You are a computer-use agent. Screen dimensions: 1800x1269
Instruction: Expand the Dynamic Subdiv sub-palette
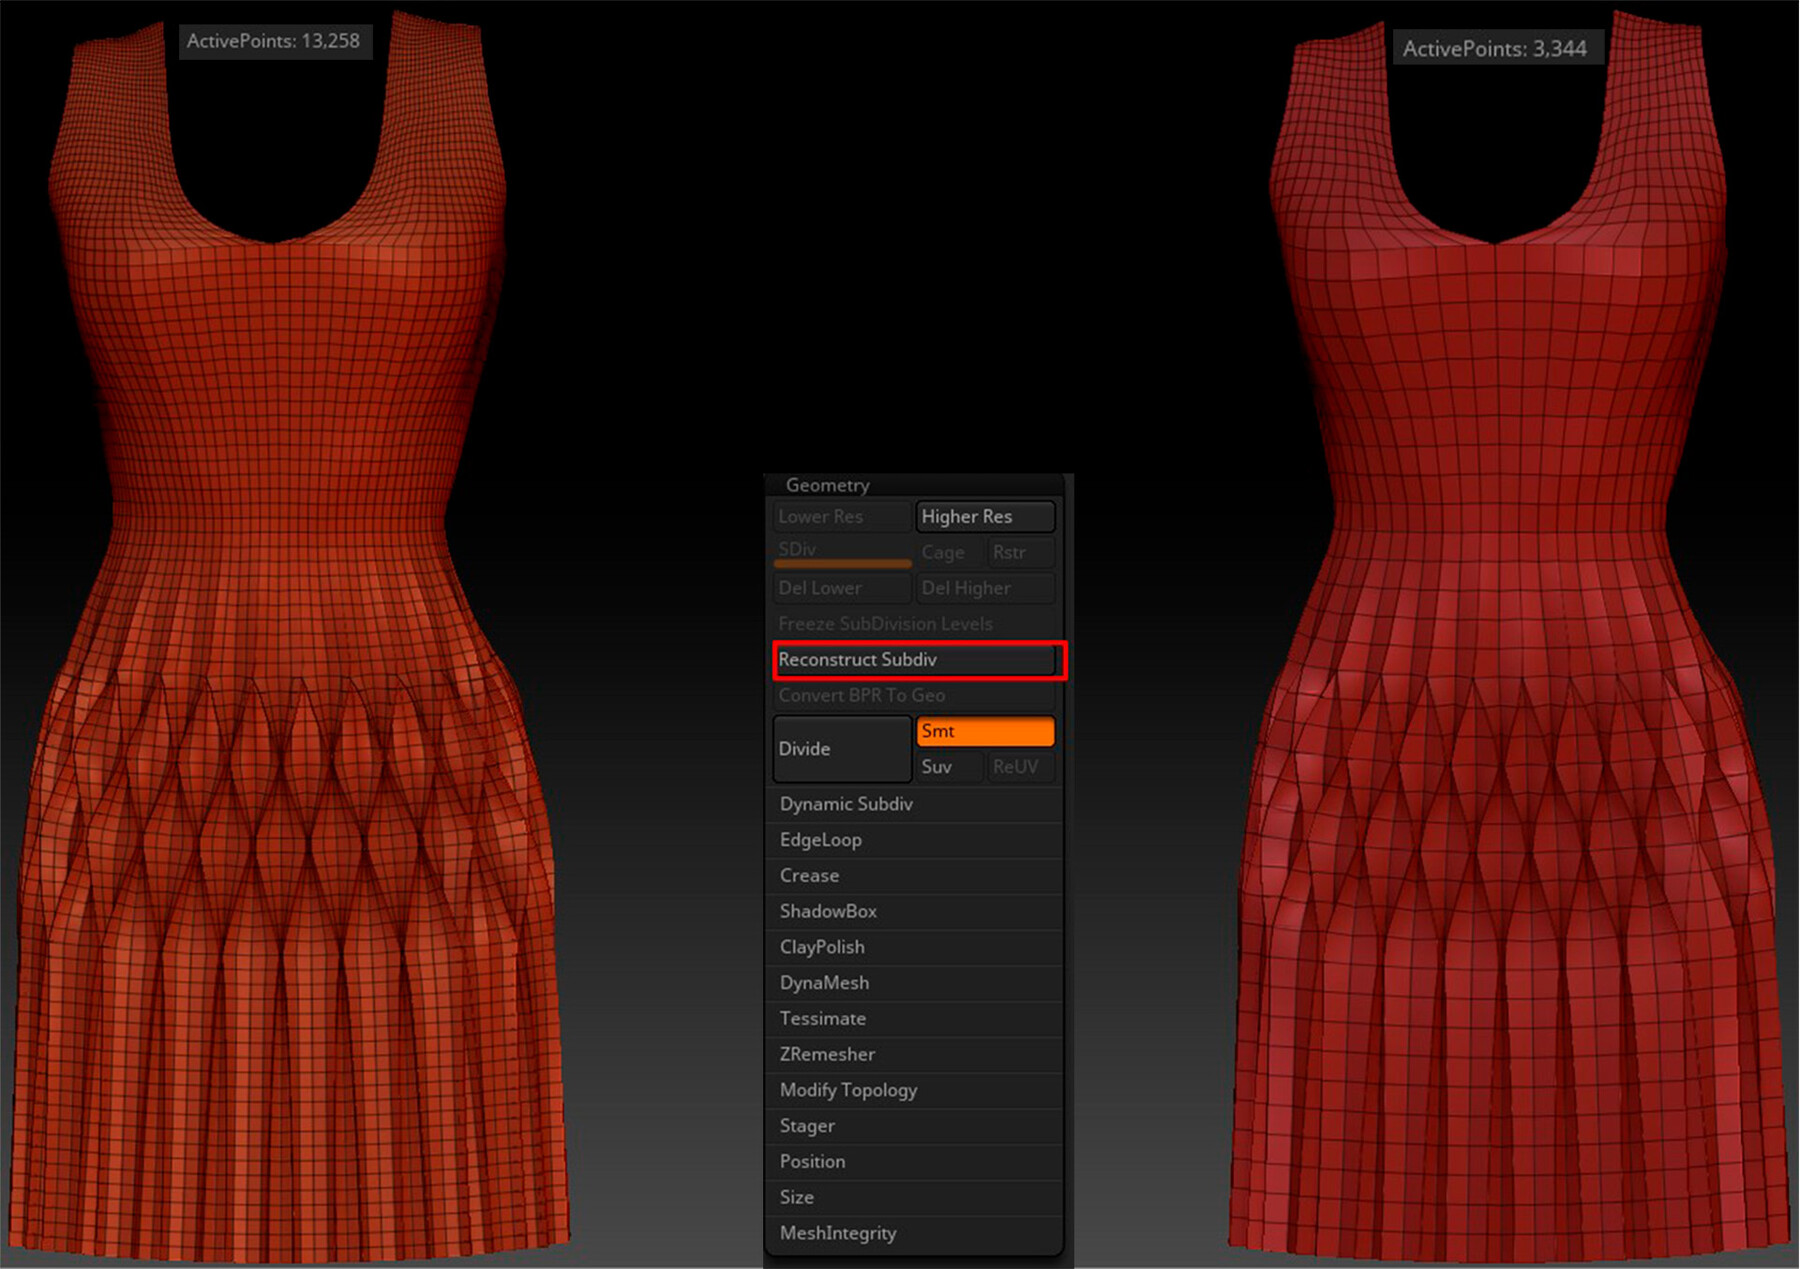[x=846, y=804]
